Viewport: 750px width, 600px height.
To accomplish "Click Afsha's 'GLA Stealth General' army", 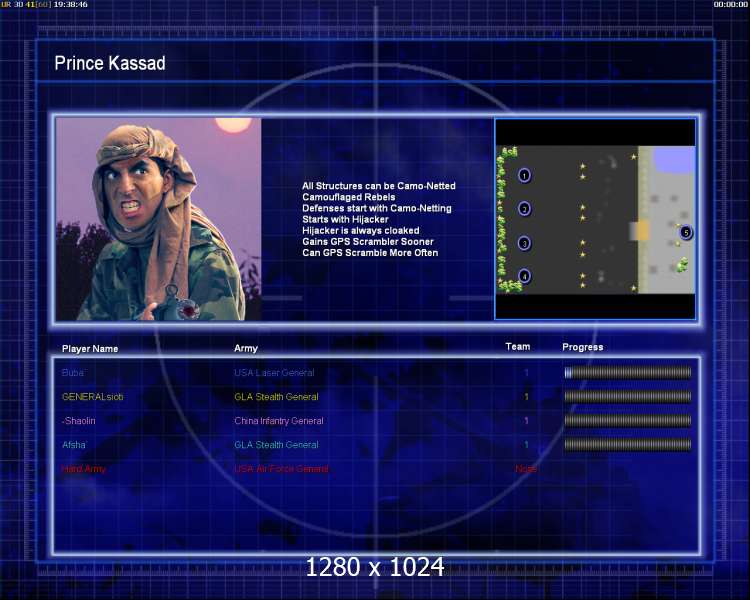I will [276, 444].
